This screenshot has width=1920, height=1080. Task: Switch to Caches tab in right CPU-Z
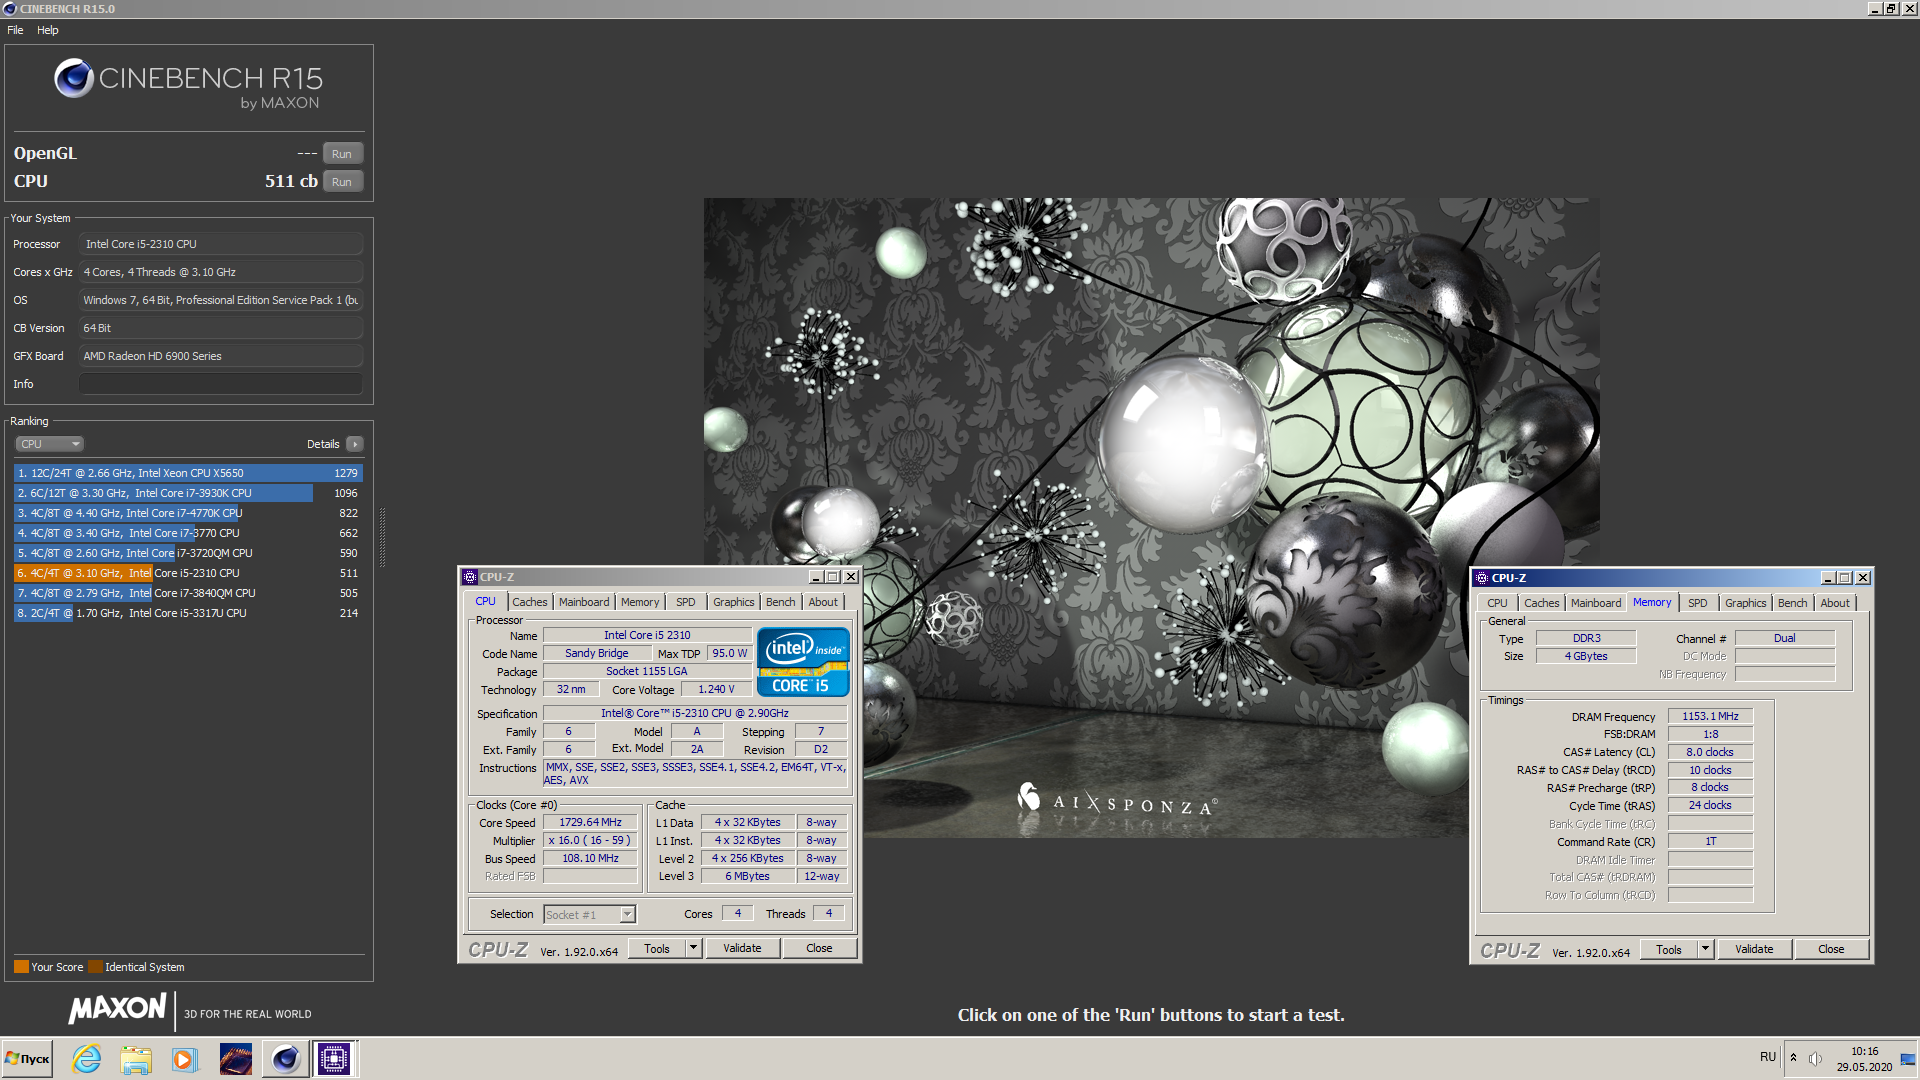point(1541,603)
